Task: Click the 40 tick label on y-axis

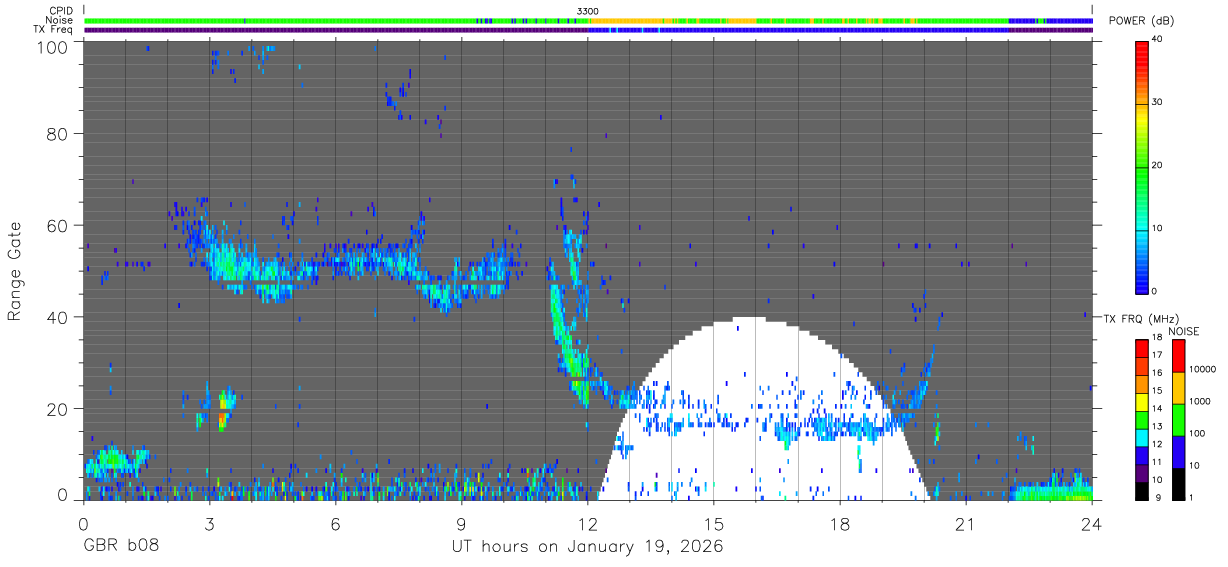Action: pyautogui.click(x=57, y=317)
